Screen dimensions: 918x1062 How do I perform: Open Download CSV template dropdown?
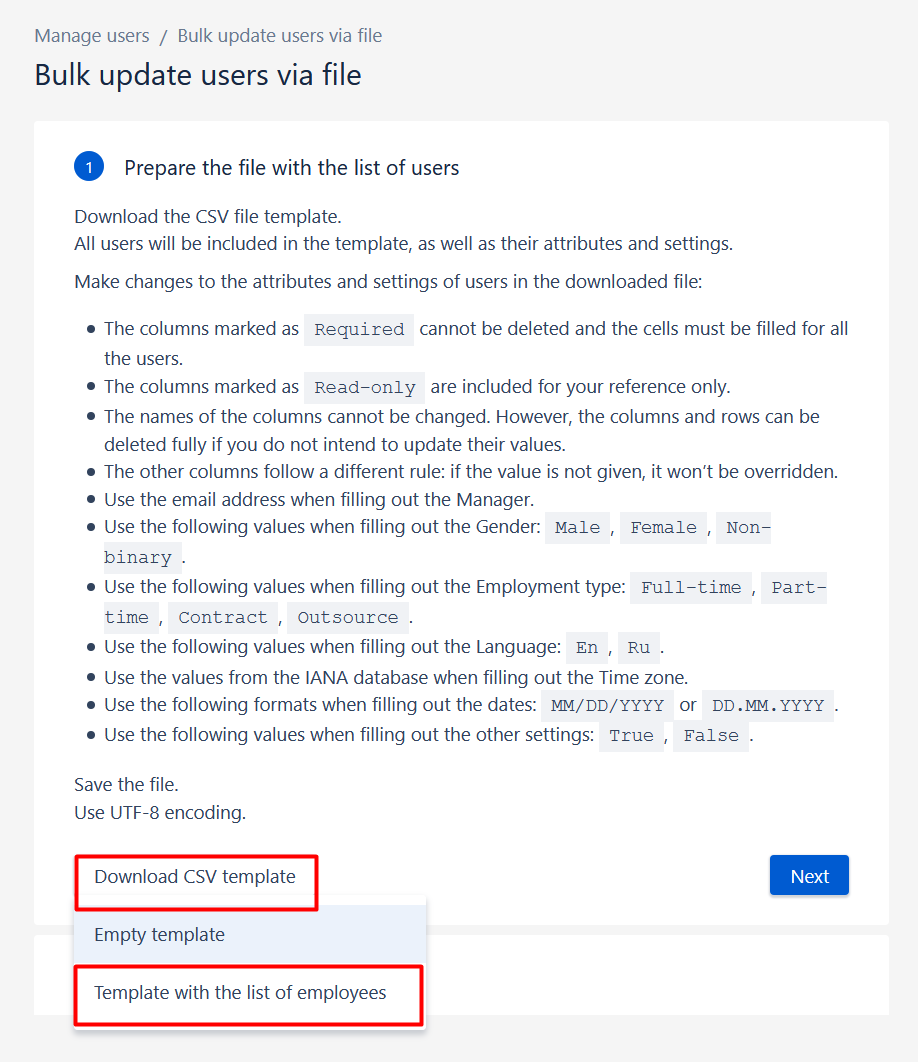pos(195,876)
